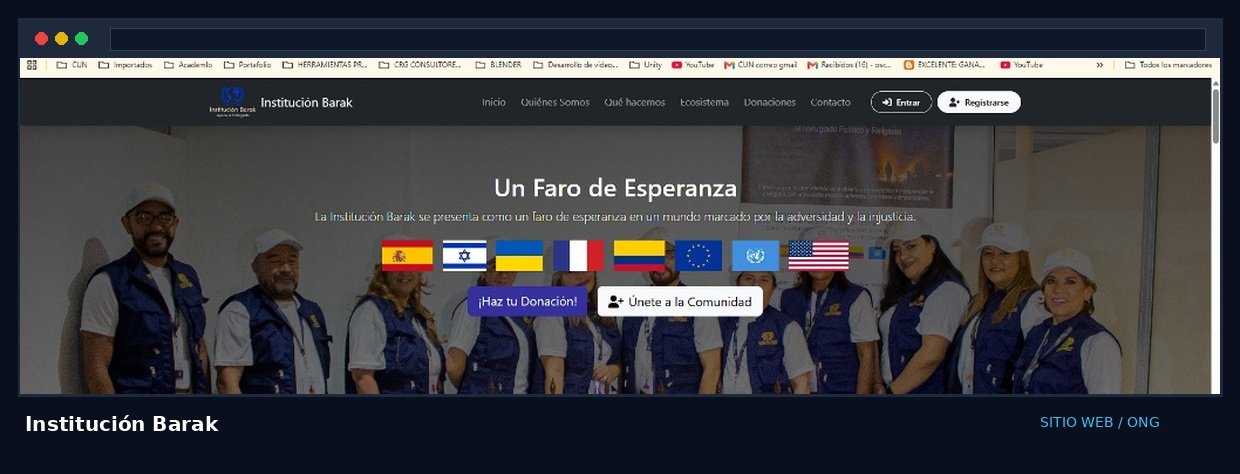This screenshot has height=474, width=1240.
Task: Select the European Union flag
Action: [698, 255]
